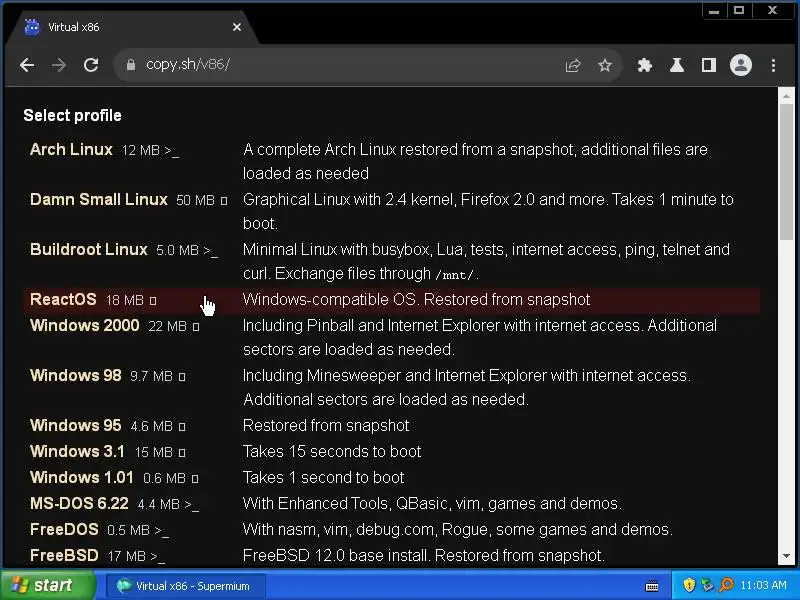Screen dimensions: 800x600
Task: Toggle the browser side panel icon
Action: click(x=709, y=65)
